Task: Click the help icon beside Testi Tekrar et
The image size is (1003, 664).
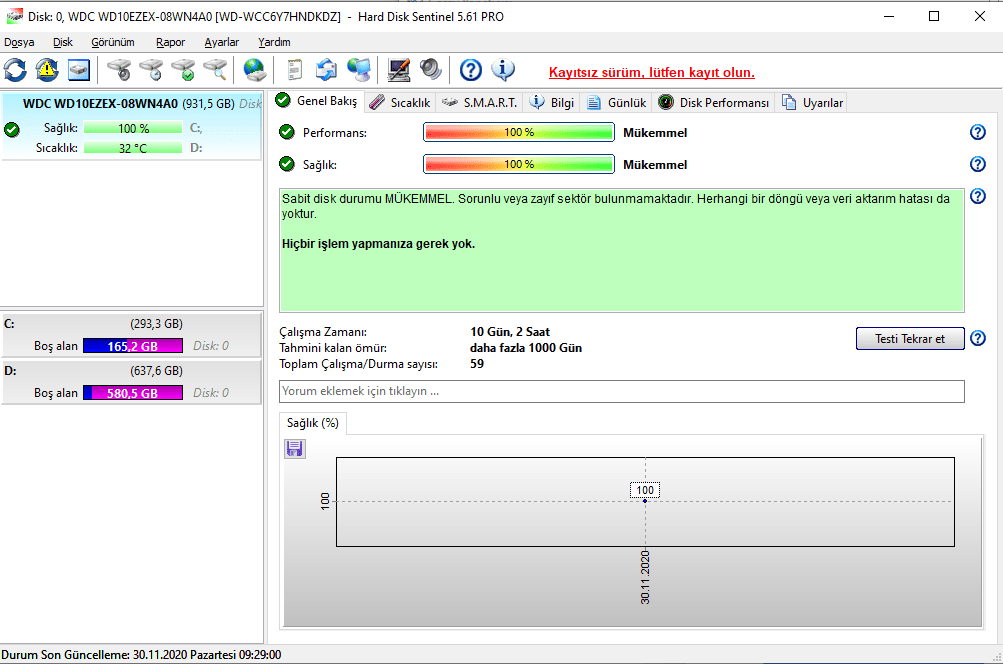Action: coord(977,338)
